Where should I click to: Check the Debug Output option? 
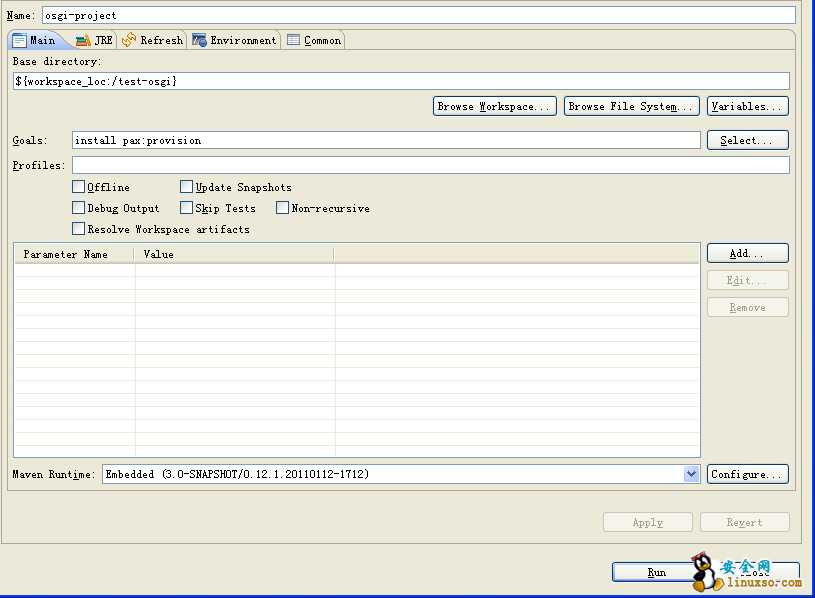coord(79,208)
